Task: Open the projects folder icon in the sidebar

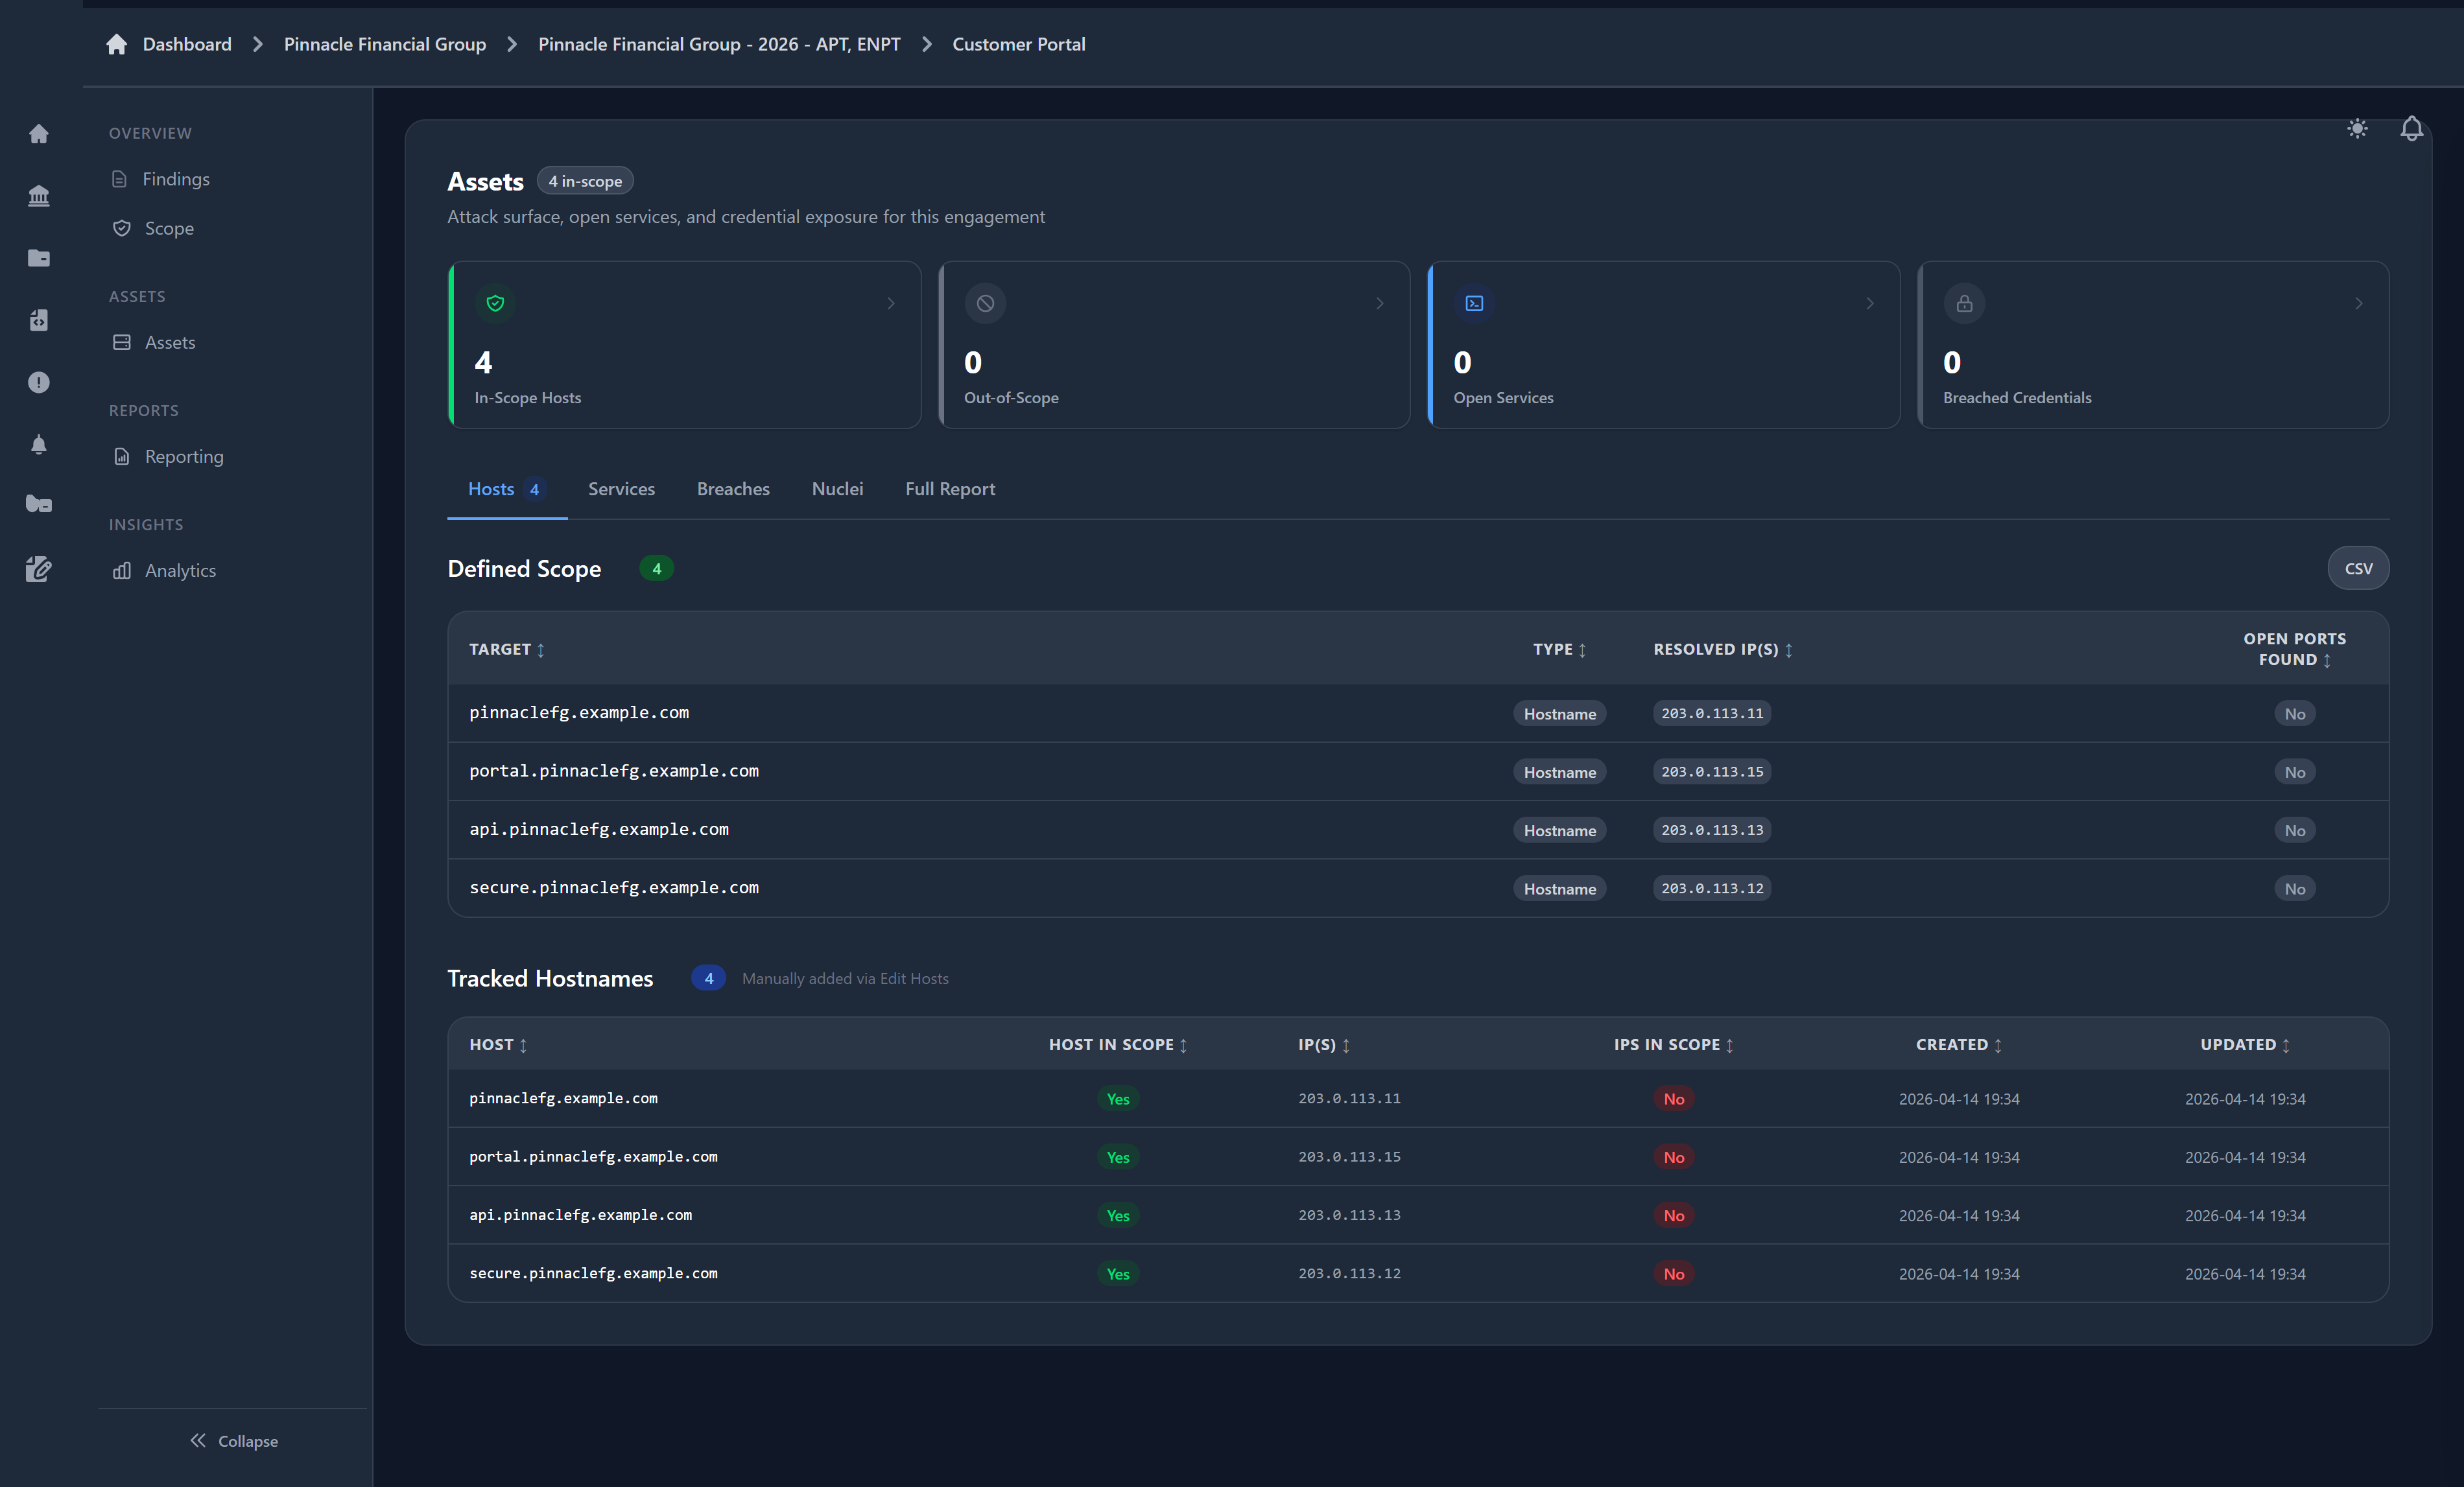Action: coord(38,257)
